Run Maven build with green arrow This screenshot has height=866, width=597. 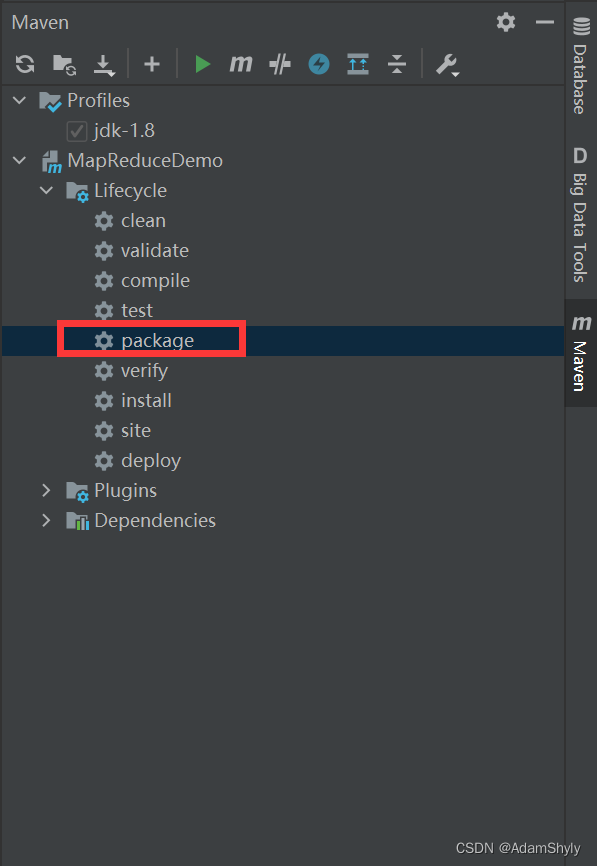(x=203, y=64)
